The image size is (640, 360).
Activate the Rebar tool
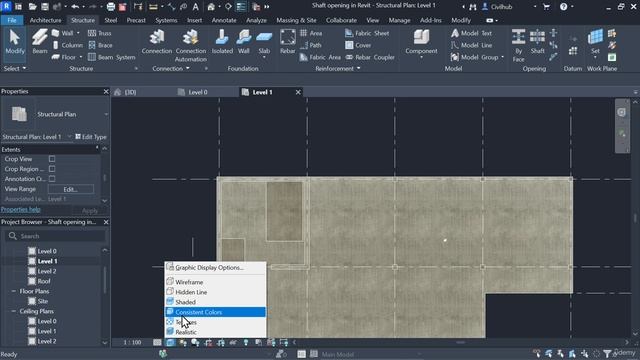pos(288,42)
